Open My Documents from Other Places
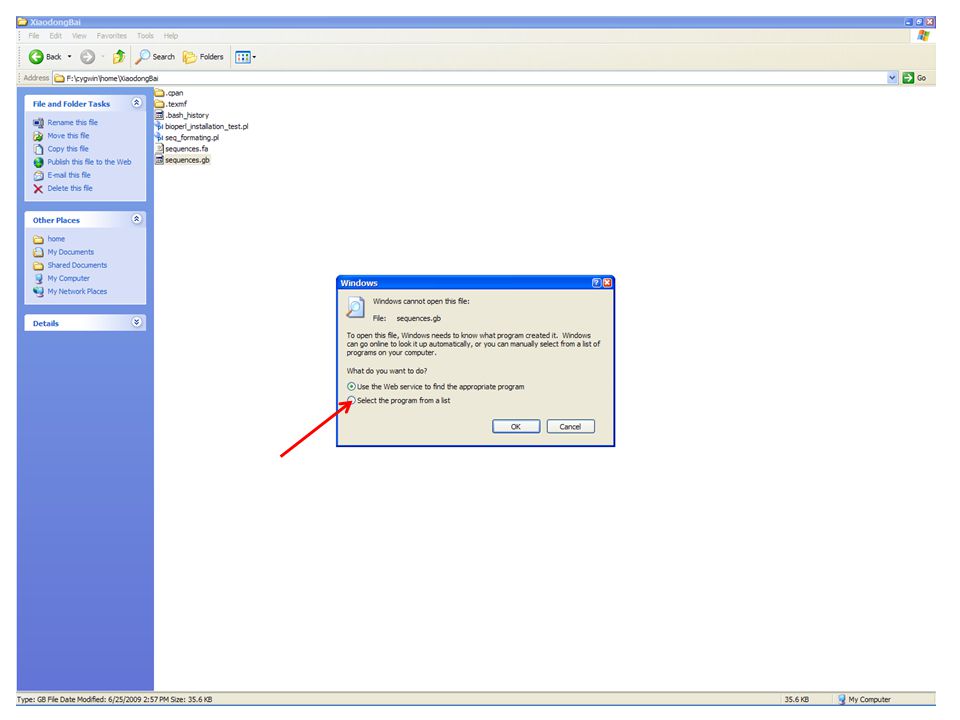The width and height of the screenshot is (960, 720). pos(70,252)
